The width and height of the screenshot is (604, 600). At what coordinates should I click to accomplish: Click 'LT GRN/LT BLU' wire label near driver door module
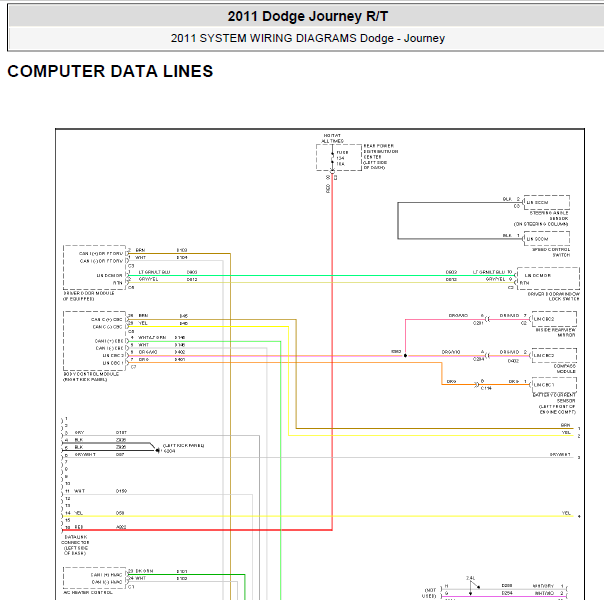(154, 272)
